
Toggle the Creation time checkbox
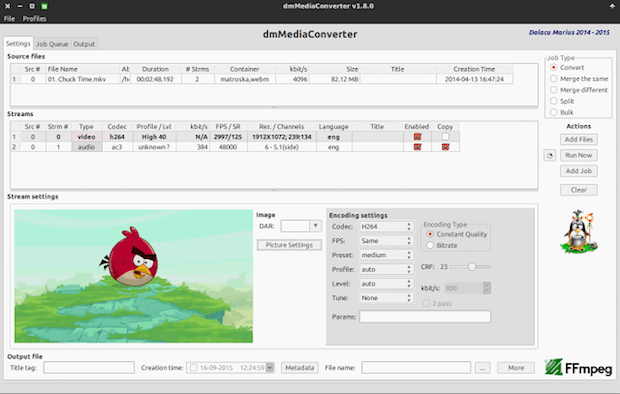[x=193, y=367]
